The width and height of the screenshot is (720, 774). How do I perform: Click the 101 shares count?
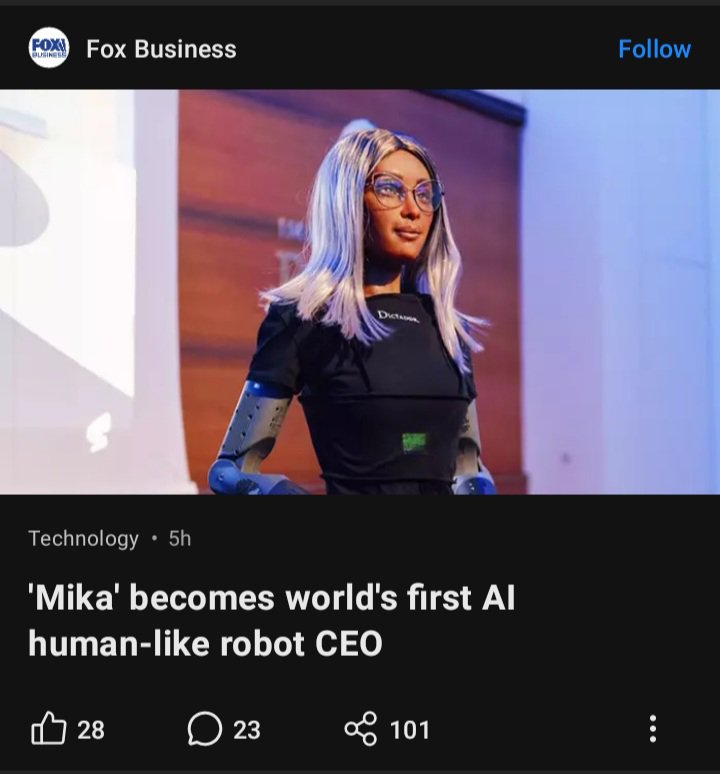tap(410, 730)
